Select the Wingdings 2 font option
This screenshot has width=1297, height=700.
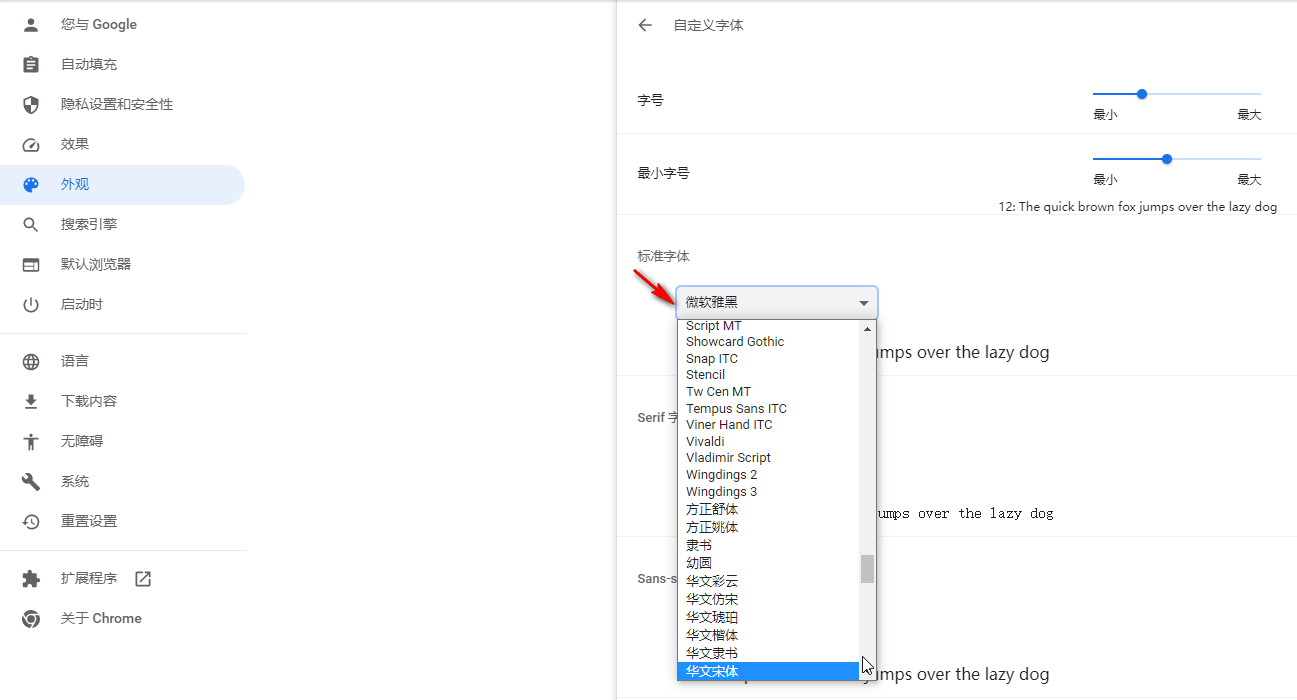pyautogui.click(x=768, y=475)
